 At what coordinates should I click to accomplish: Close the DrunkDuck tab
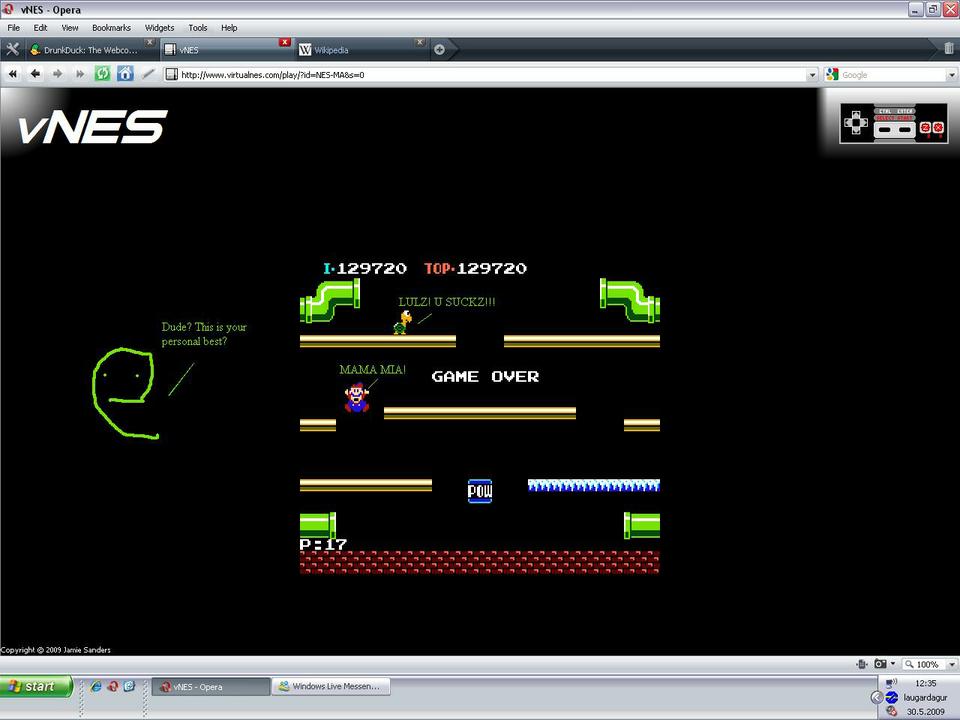tap(149, 42)
